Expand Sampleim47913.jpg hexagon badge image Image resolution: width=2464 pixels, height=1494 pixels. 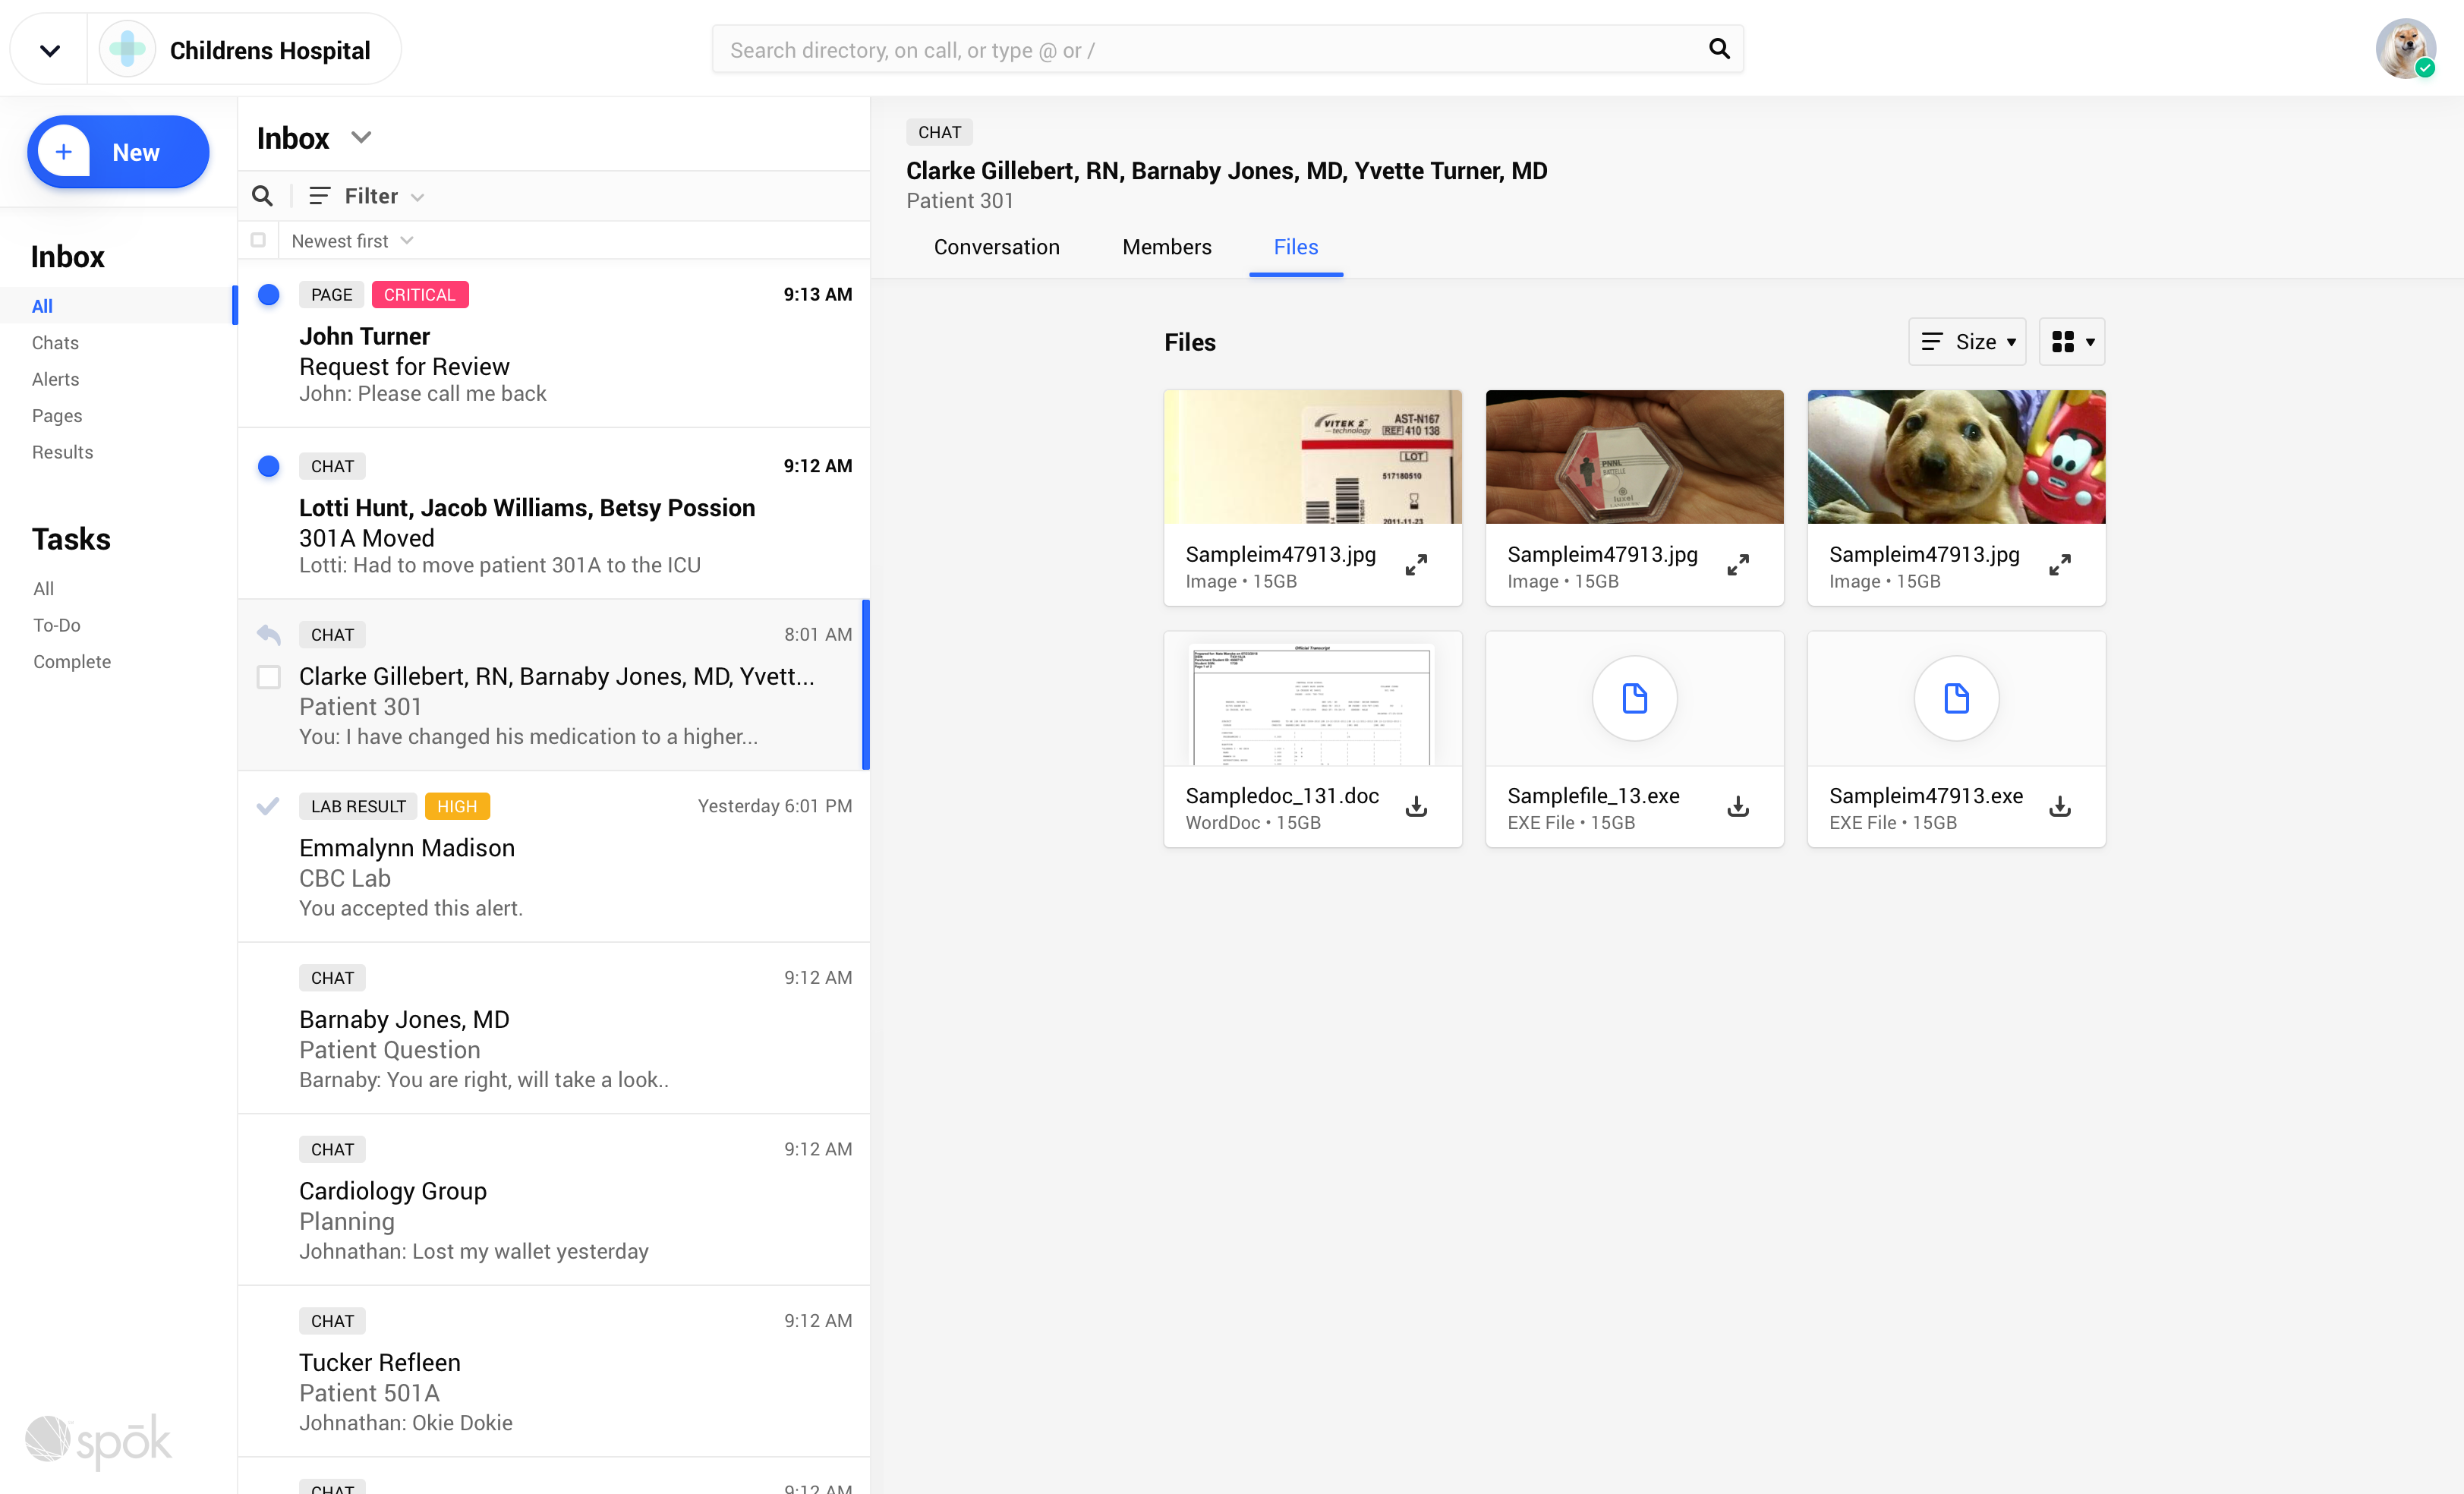(x=1738, y=565)
